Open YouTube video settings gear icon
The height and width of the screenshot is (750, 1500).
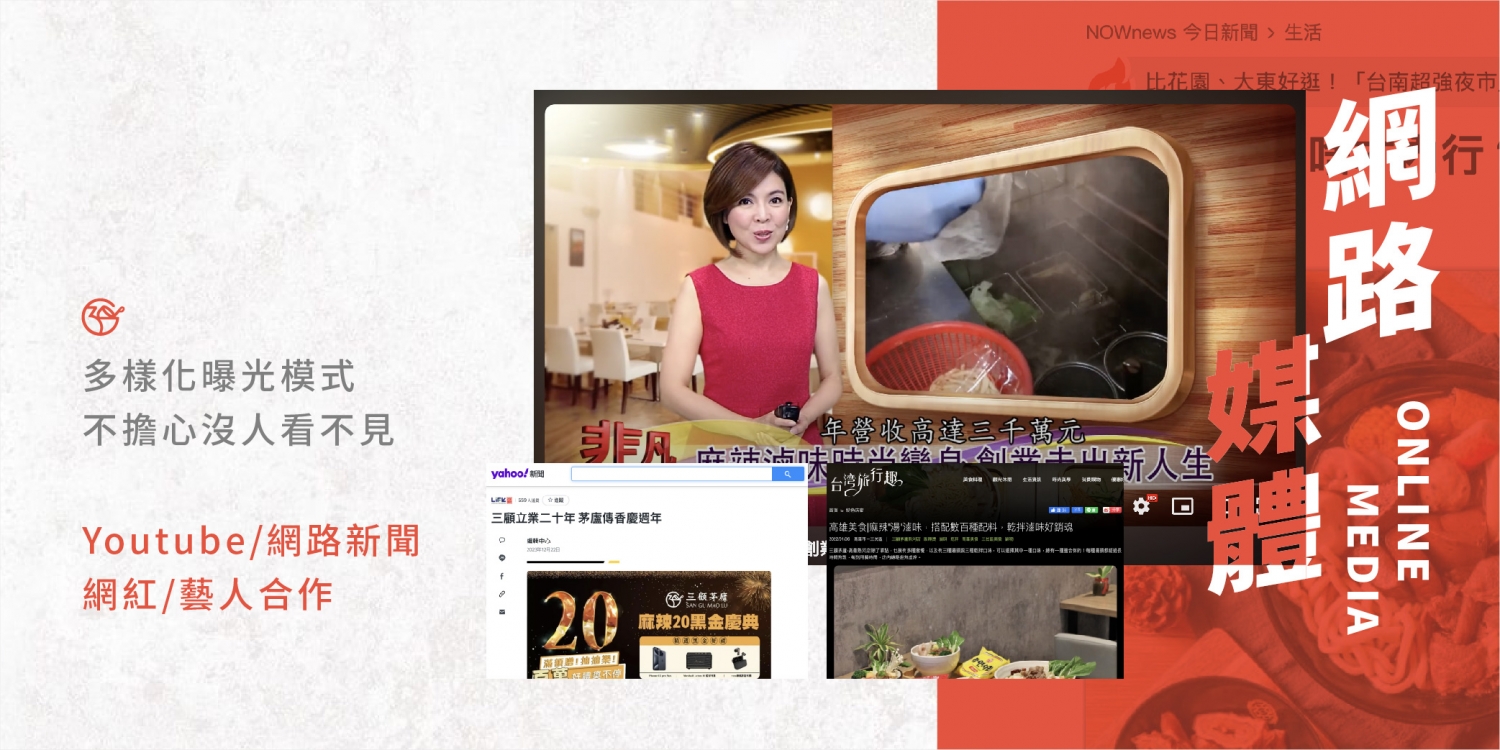pyautogui.click(x=1140, y=506)
